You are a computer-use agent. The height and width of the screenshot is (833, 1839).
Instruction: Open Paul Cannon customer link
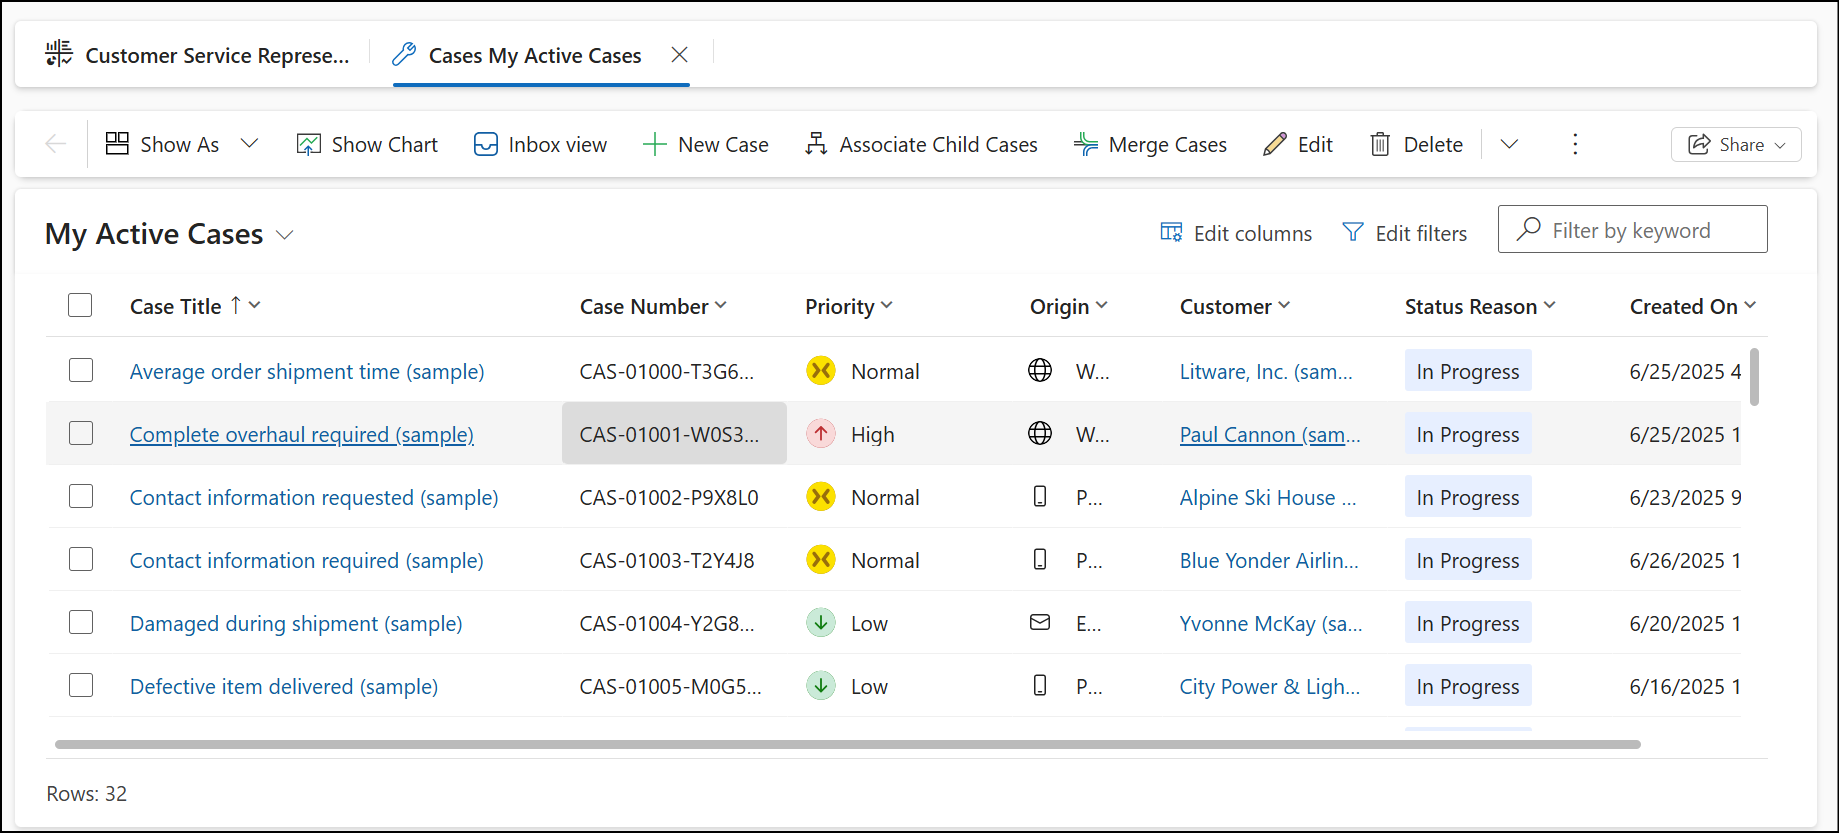(x=1270, y=434)
